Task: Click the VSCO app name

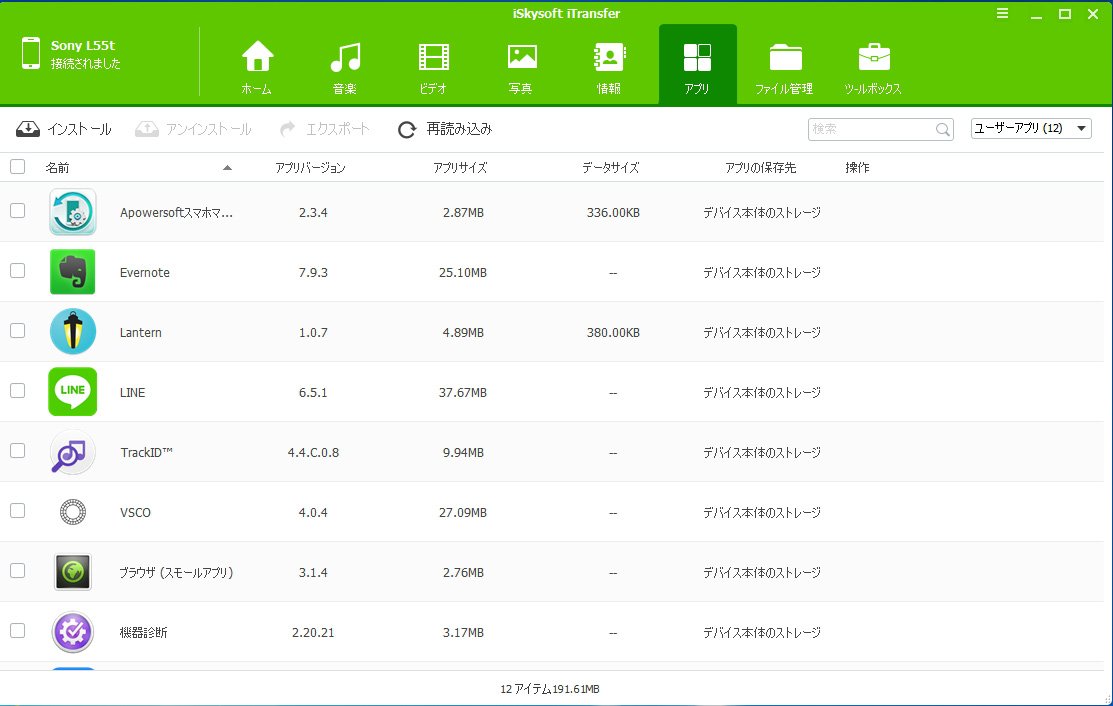Action: click(x=135, y=512)
